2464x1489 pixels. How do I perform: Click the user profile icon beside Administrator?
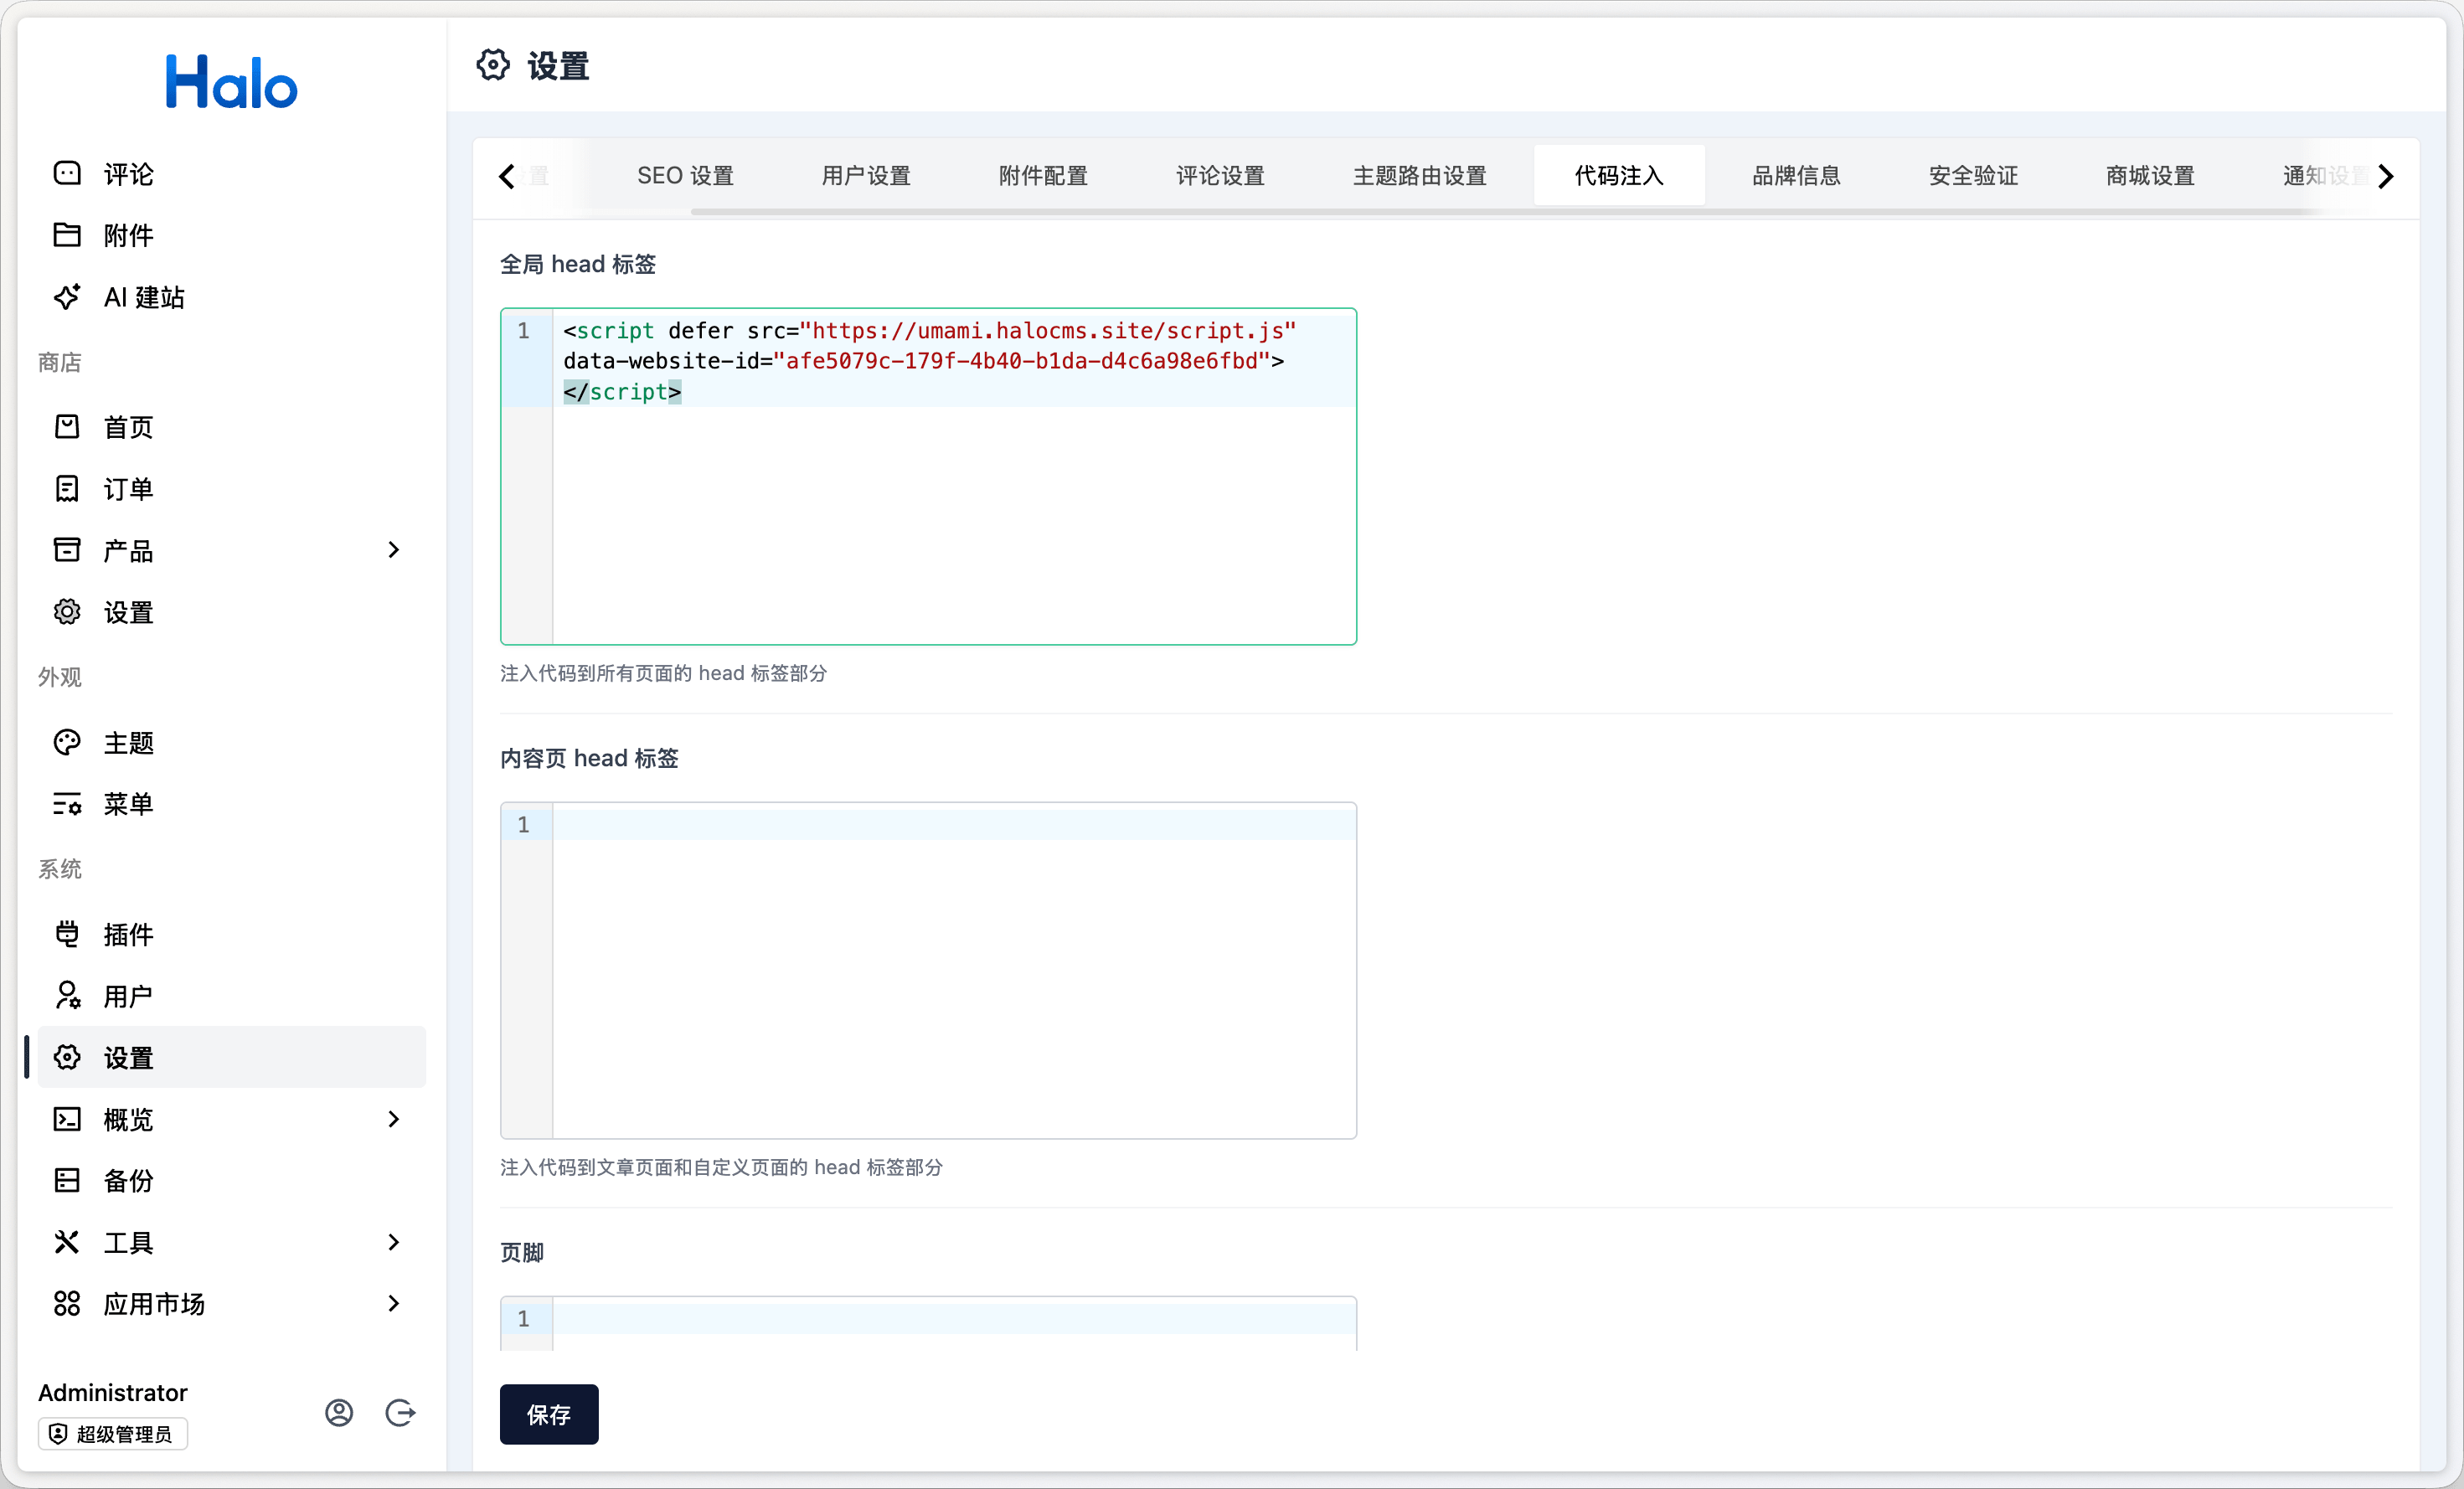tap(339, 1412)
